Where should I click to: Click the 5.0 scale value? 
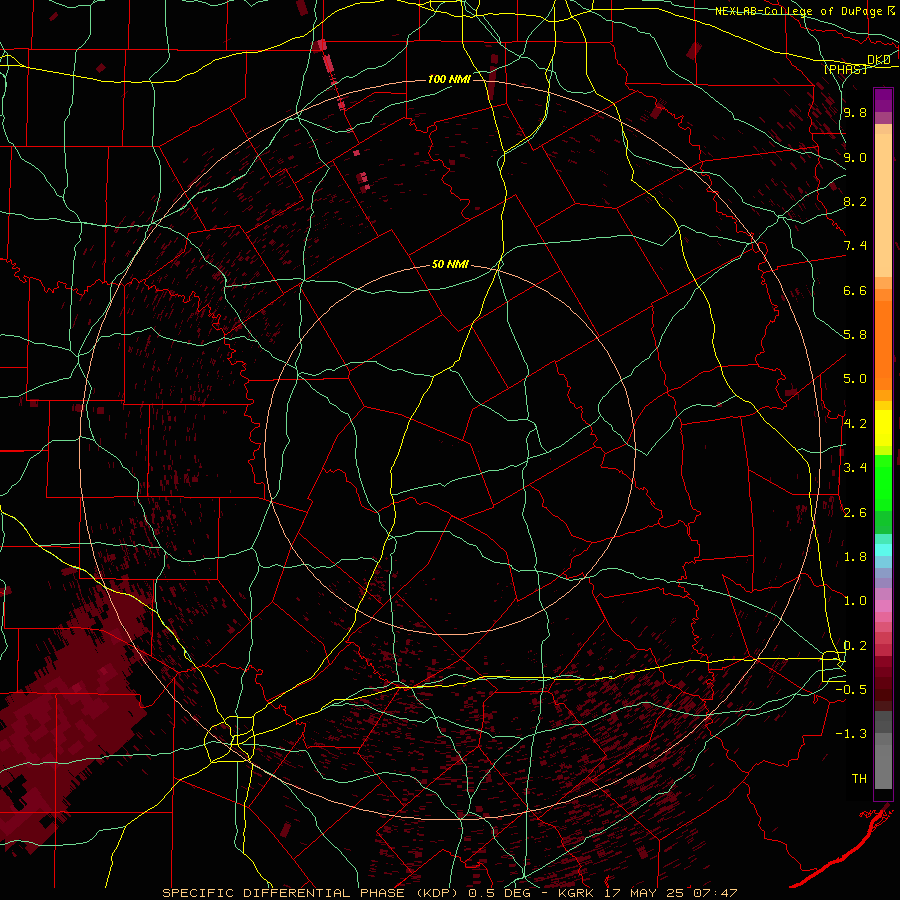pyautogui.click(x=855, y=379)
